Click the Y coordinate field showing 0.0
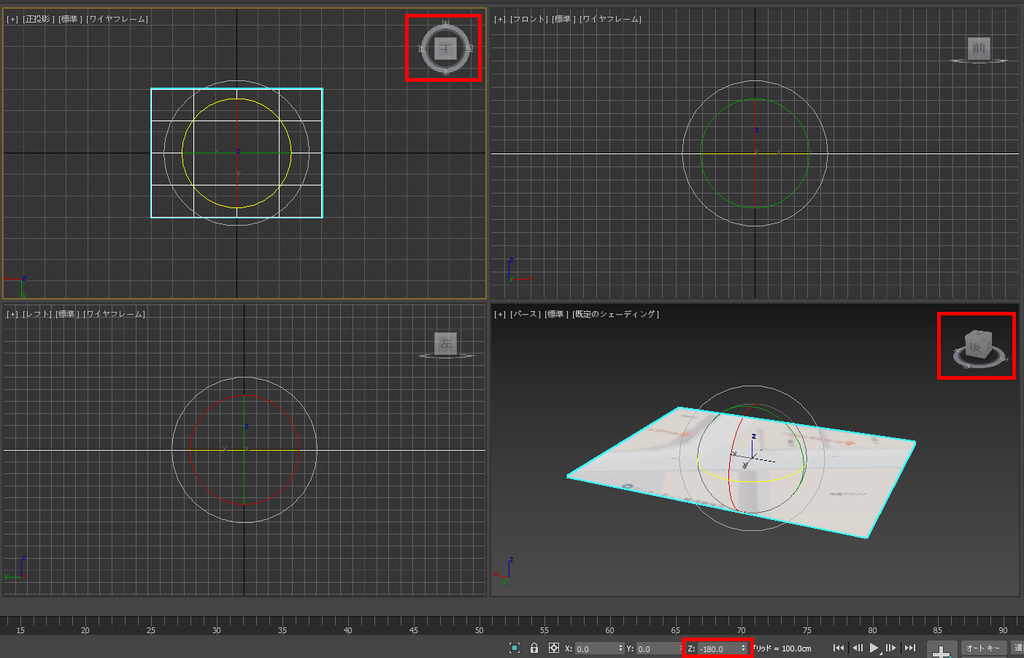 point(660,648)
